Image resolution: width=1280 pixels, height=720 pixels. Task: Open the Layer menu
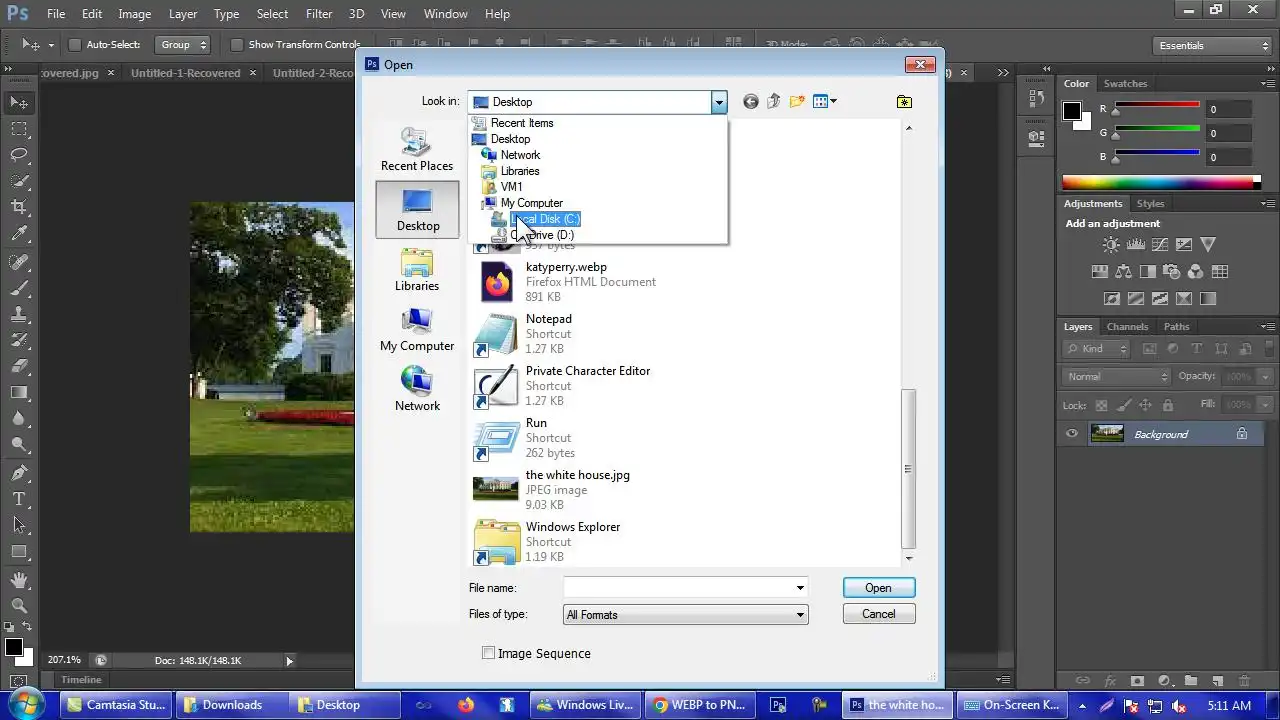183,14
